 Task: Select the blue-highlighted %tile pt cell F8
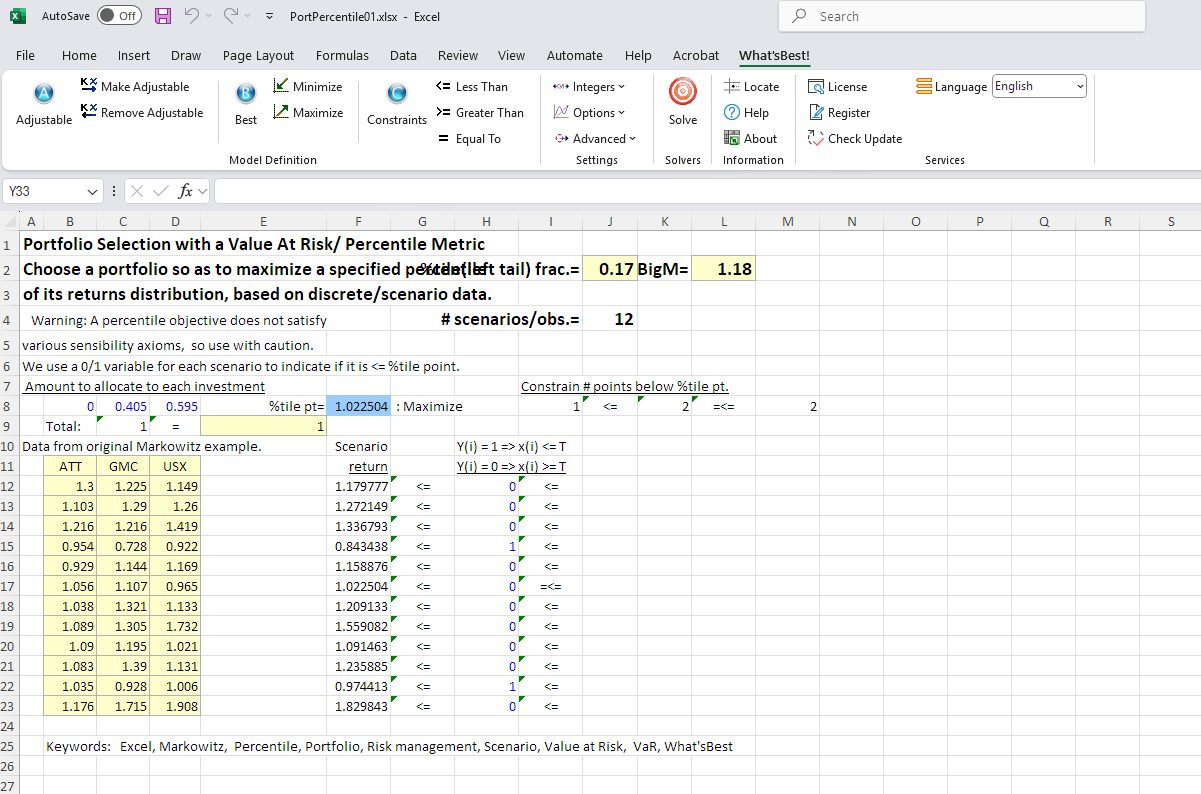tap(358, 407)
